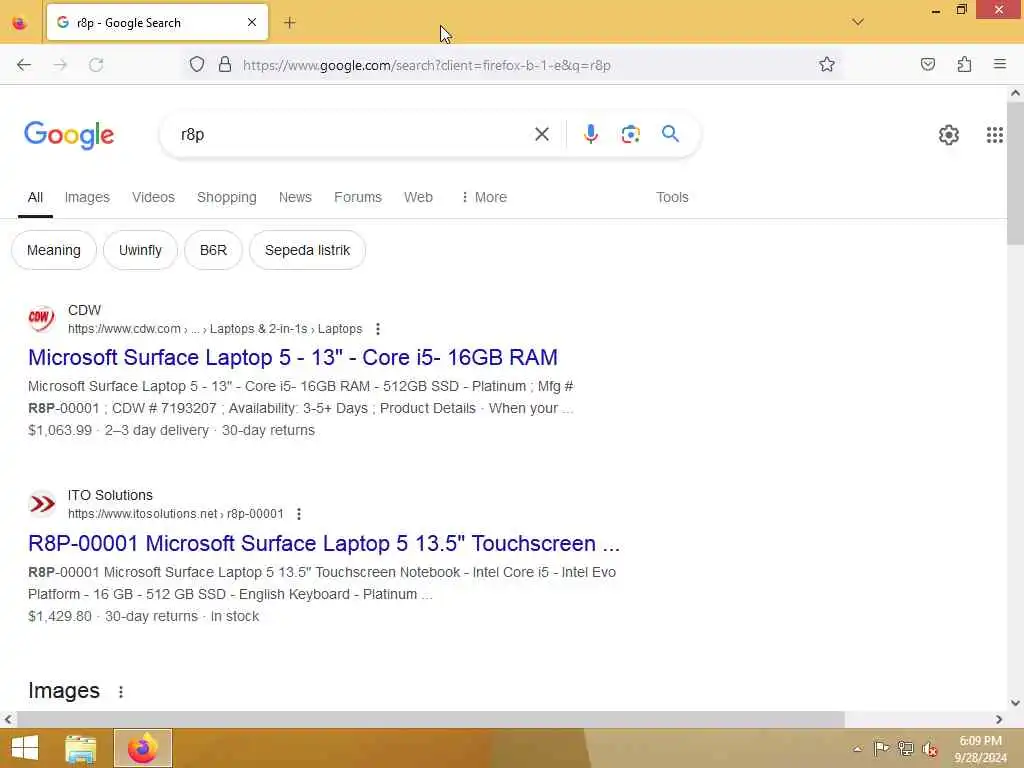
Task: Open R8P-00001 Surface Laptop ITO link
Action: coord(324,543)
